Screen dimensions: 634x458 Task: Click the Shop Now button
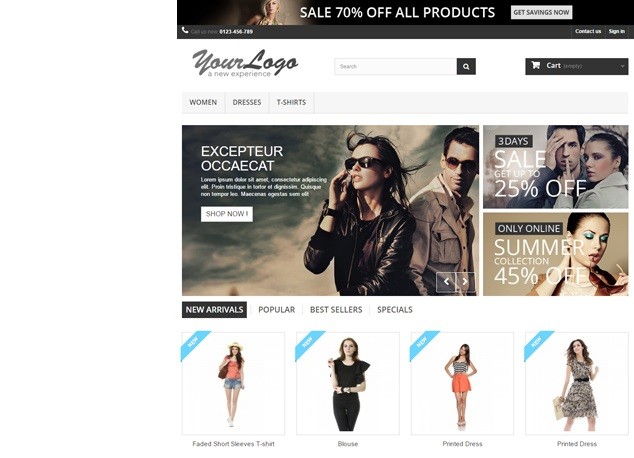(227, 214)
